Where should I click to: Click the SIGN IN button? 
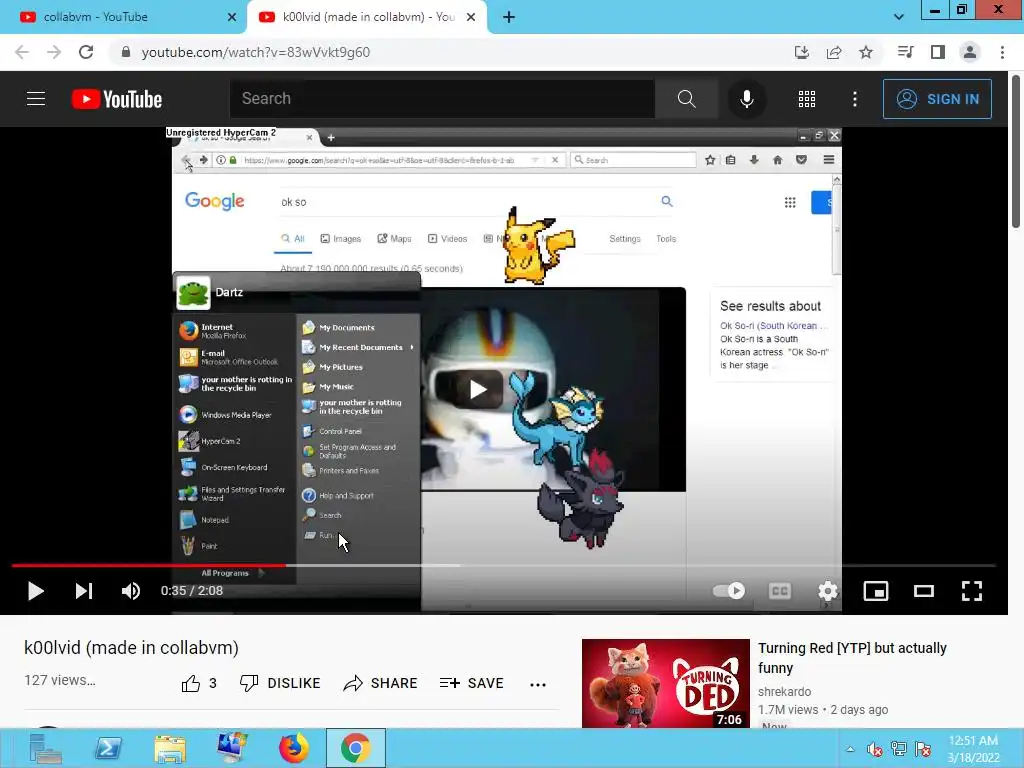(x=937, y=99)
